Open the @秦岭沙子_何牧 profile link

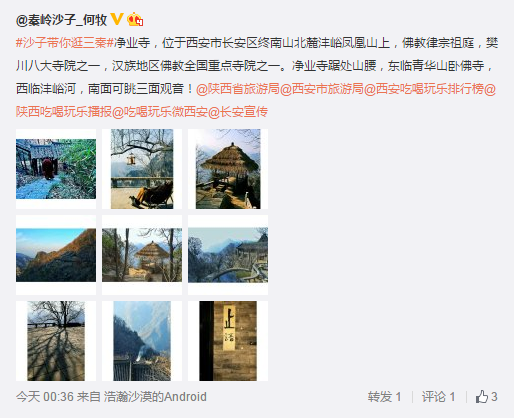click(x=62, y=20)
